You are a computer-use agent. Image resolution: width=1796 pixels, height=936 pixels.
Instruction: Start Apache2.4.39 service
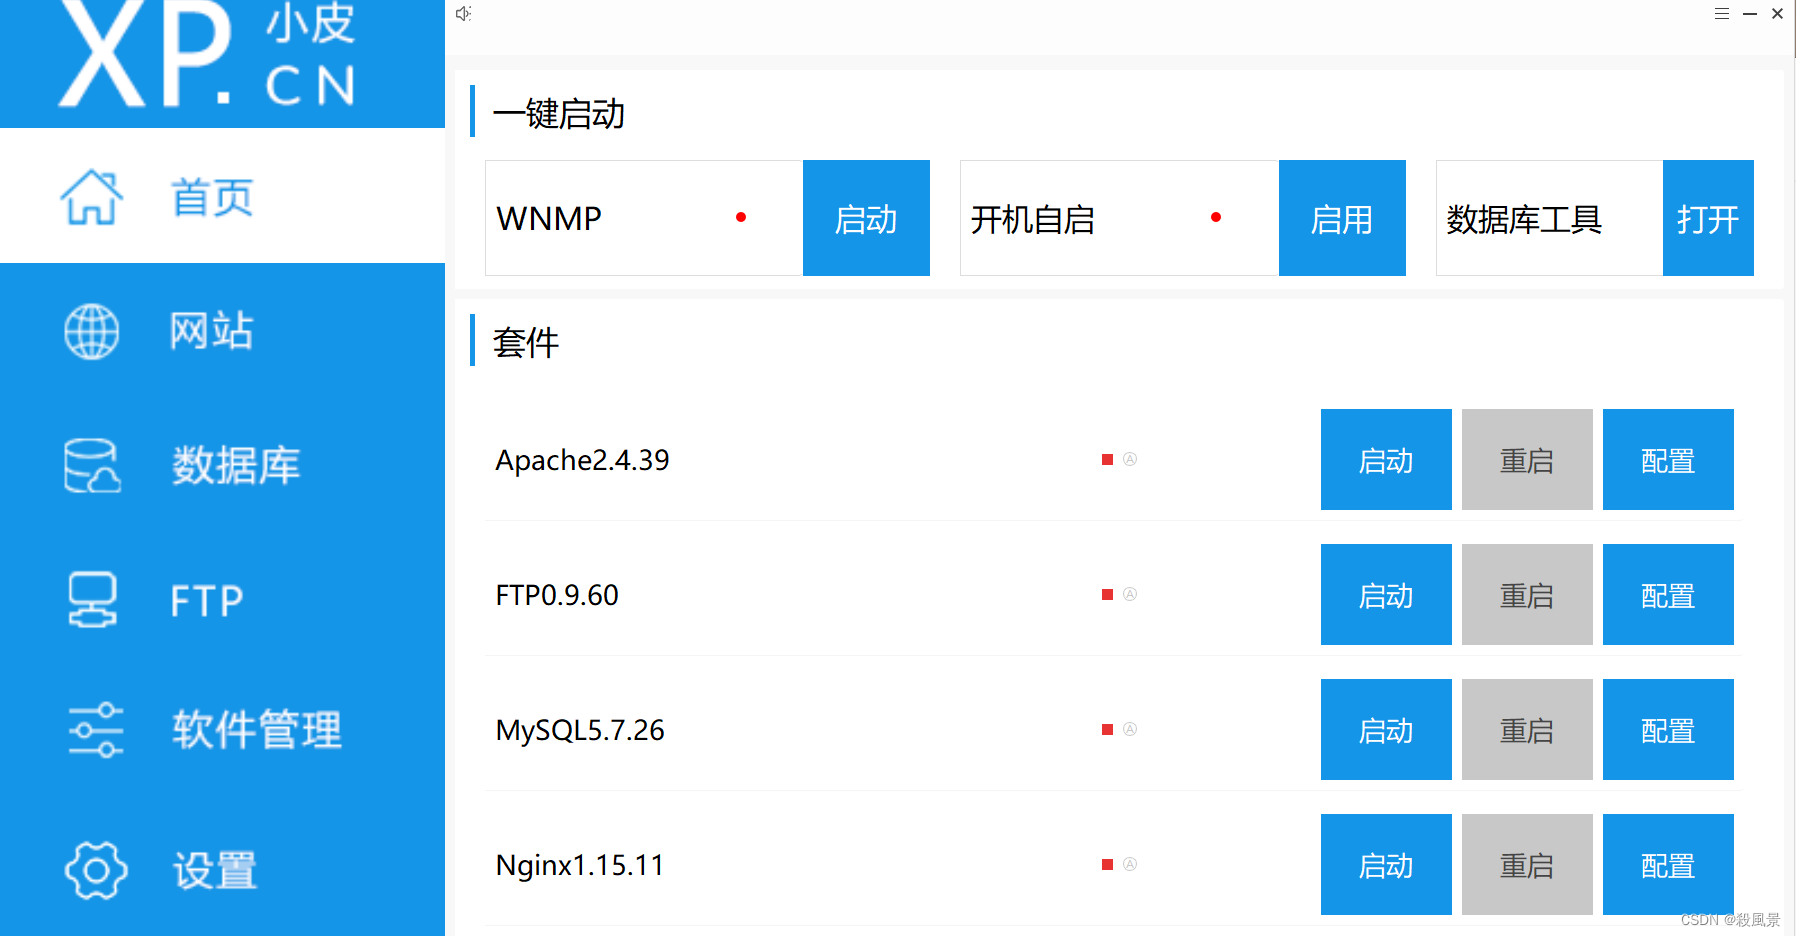(x=1386, y=460)
